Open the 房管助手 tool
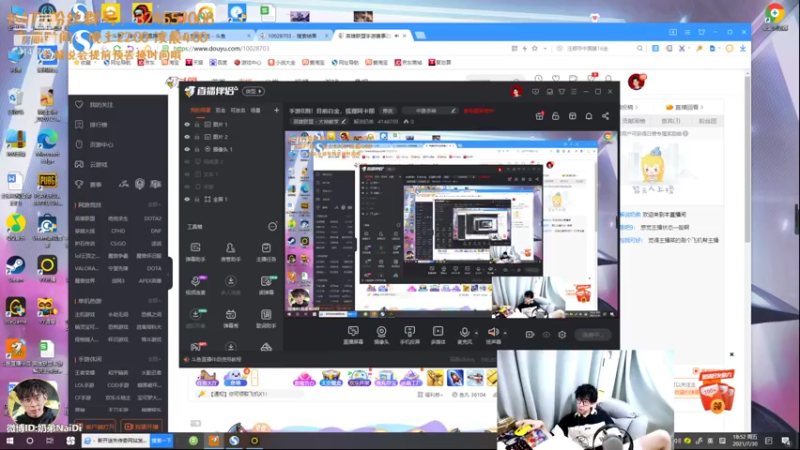The width and height of the screenshot is (800, 450). click(x=231, y=252)
